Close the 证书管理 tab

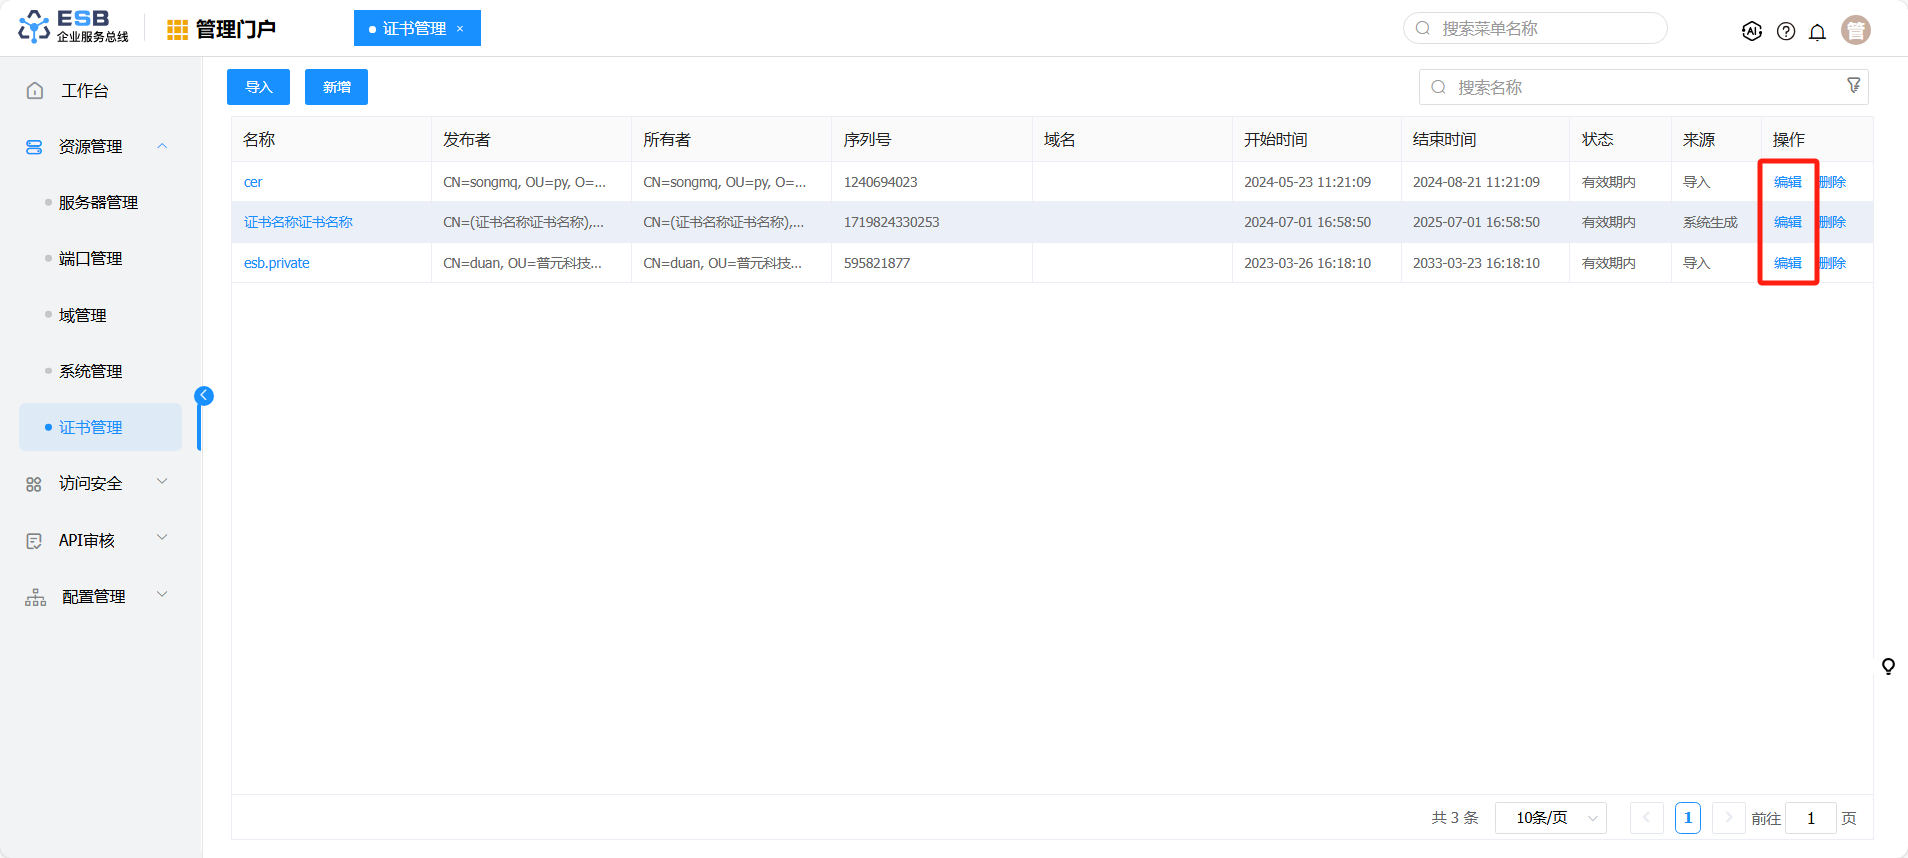tap(460, 29)
